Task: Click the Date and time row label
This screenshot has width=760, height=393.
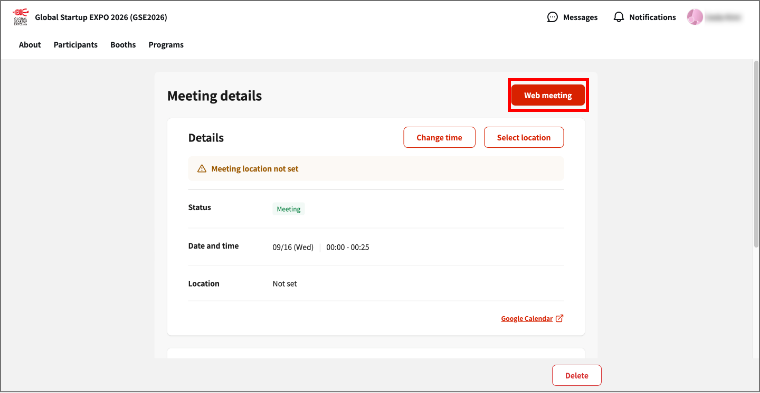Action: (213, 246)
